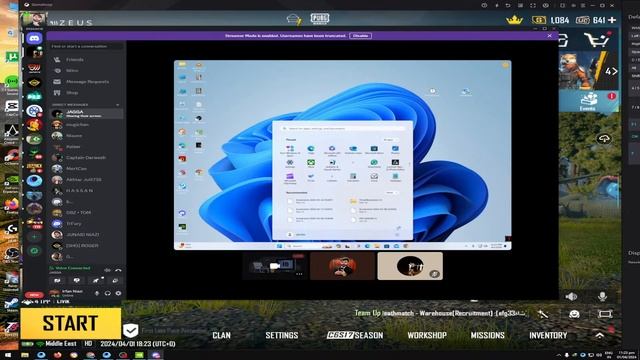Viewport: 640px width, 360px height.
Task: Open JUNAID NIAZI direct message
Action: pyautogui.click(x=86, y=235)
